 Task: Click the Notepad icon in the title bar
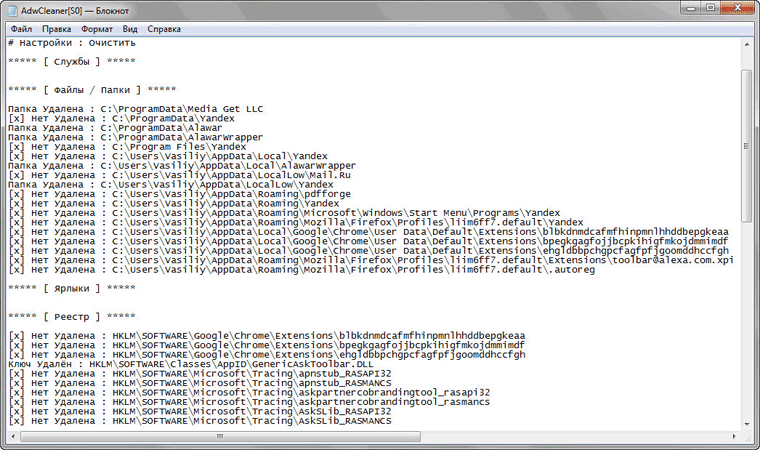click(12, 10)
